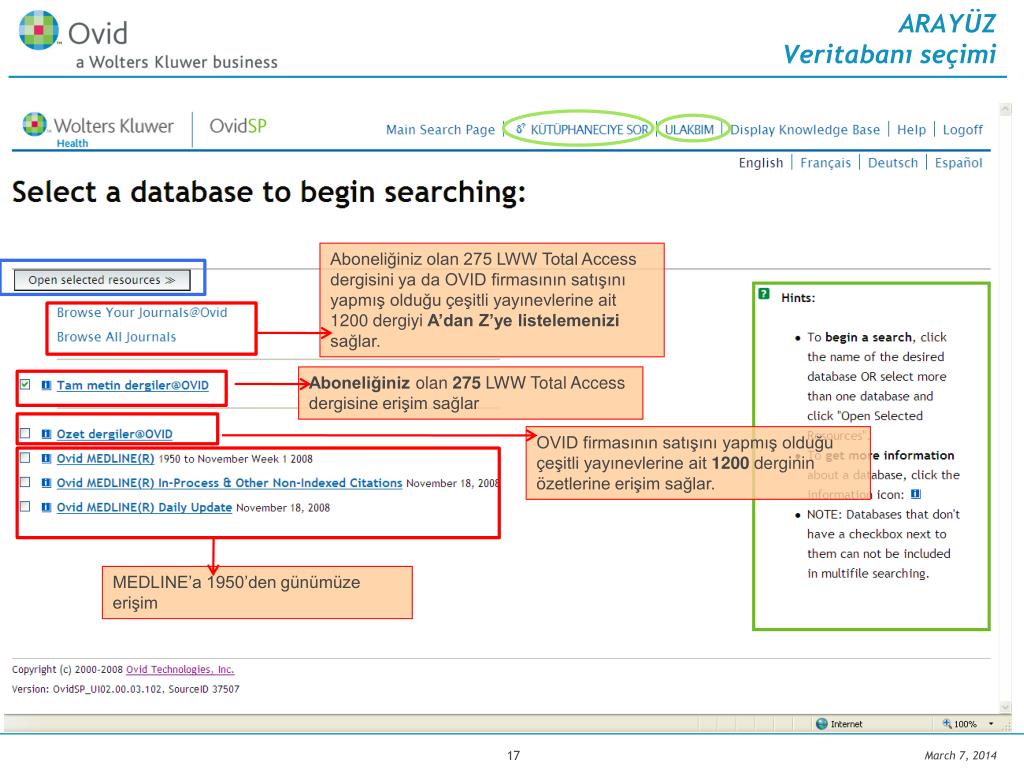
Task: Go to Main Search Page
Action: [x=440, y=129]
